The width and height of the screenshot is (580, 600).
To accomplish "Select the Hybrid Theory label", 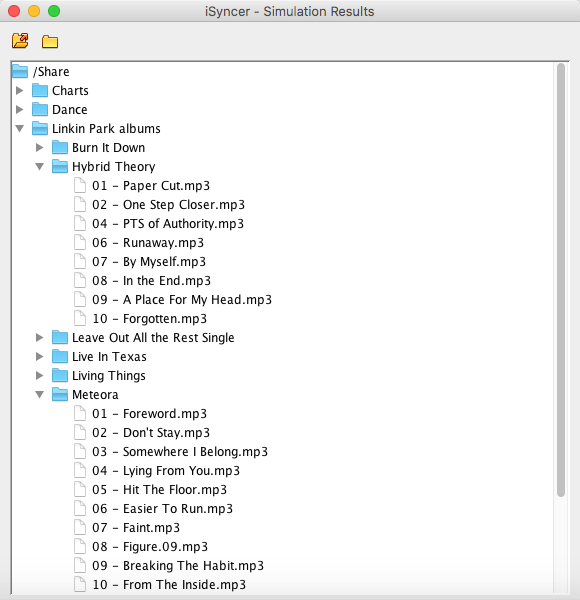I will 114,167.
